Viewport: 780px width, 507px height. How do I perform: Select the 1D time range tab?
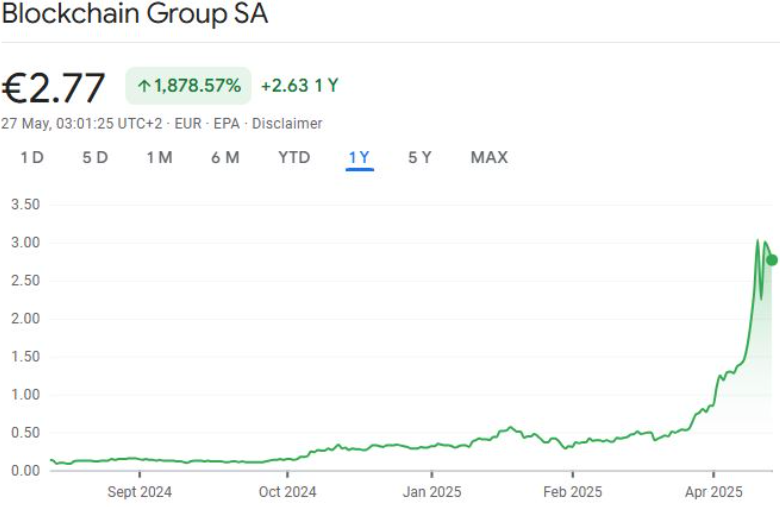(32, 157)
